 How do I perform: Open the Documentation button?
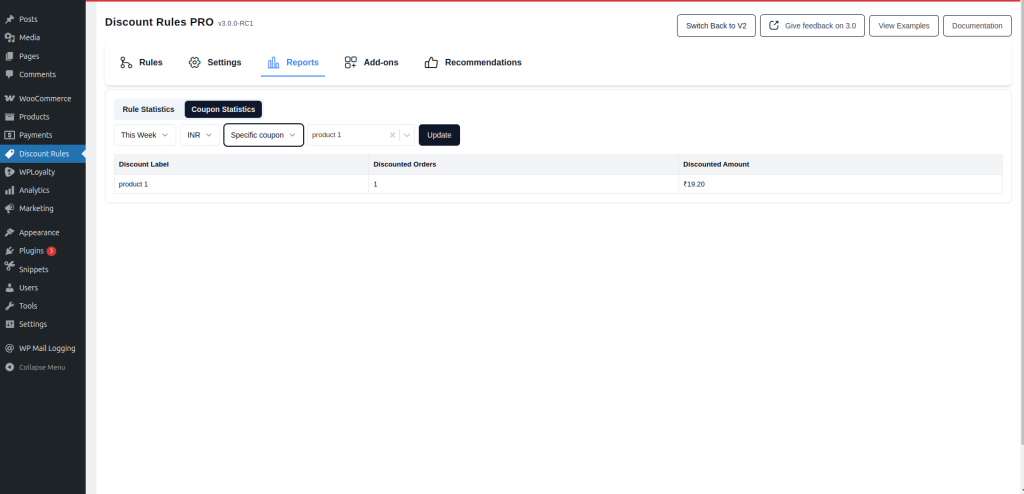click(x=976, y=26)
